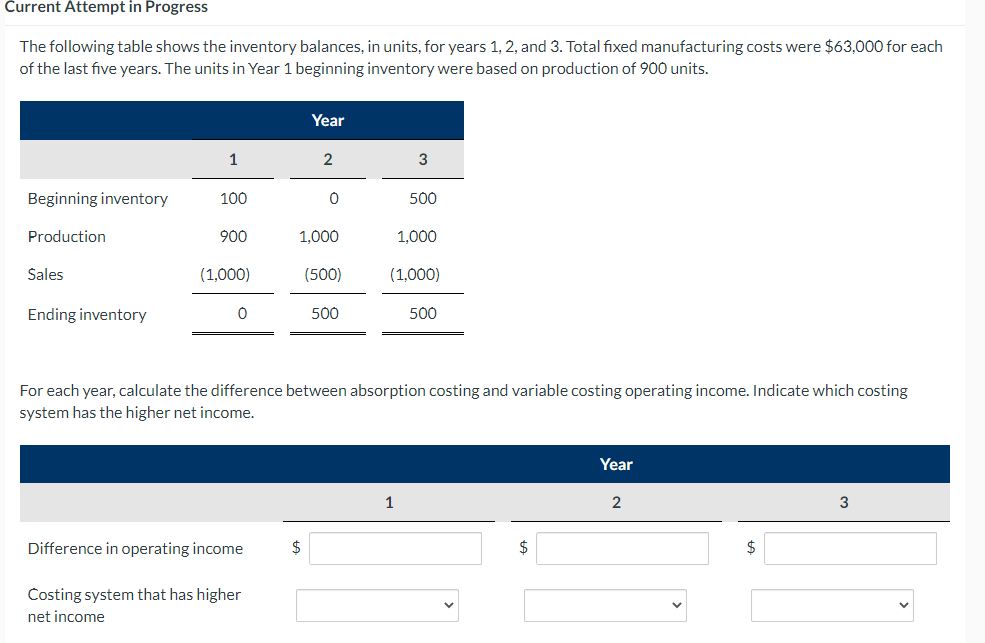Open the Year 1 costing system dropdown

pos(378,605)
